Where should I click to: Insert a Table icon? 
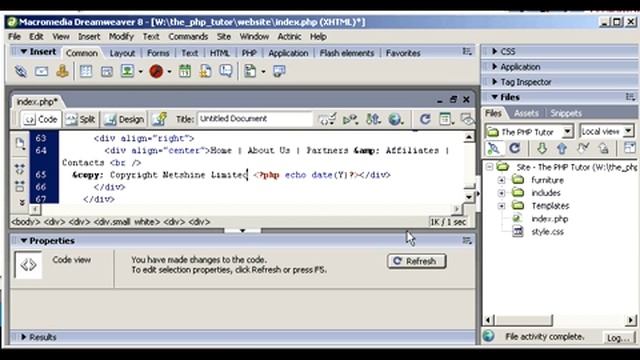coord(86,71)
